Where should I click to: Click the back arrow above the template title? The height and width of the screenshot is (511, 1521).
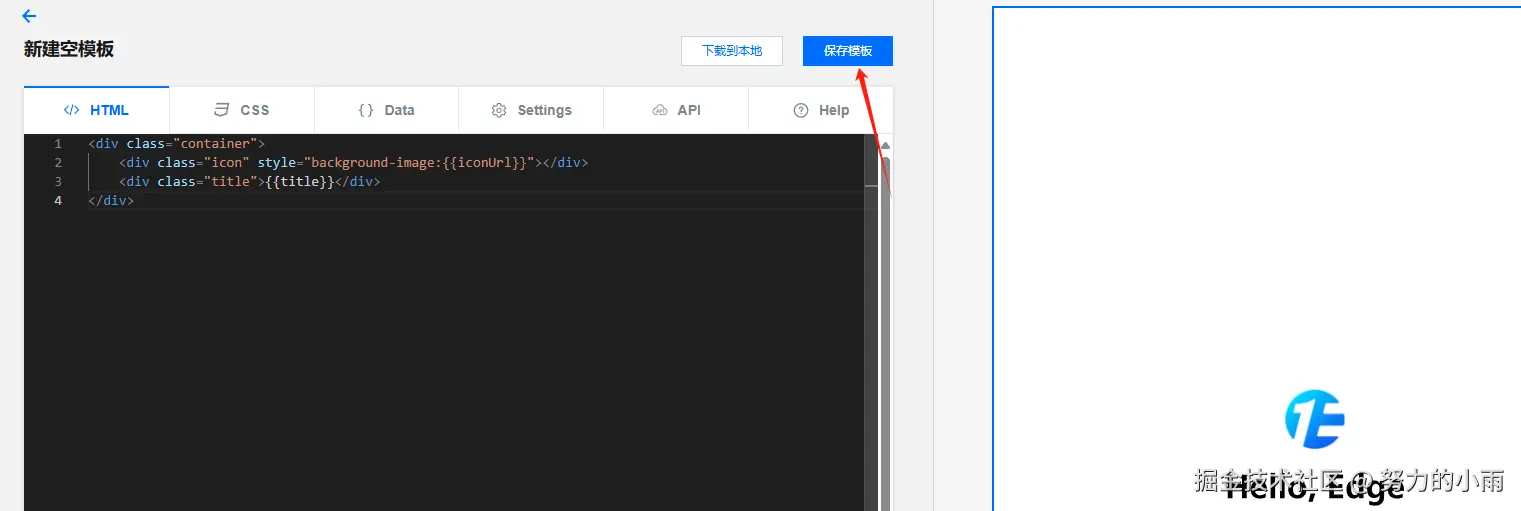click(x=29, y=16)
